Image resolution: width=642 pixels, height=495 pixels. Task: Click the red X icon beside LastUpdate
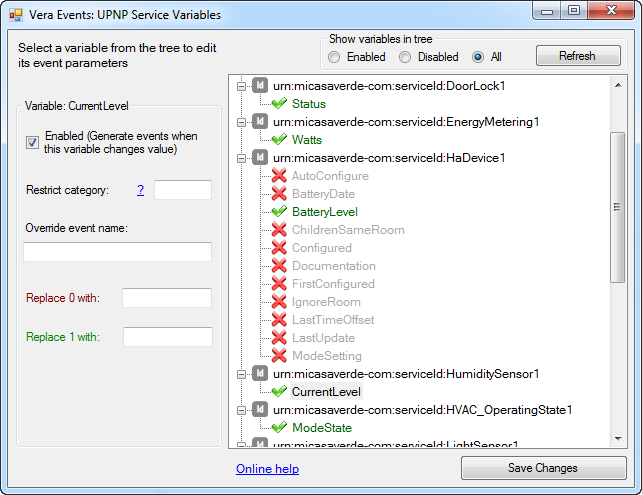279,338
